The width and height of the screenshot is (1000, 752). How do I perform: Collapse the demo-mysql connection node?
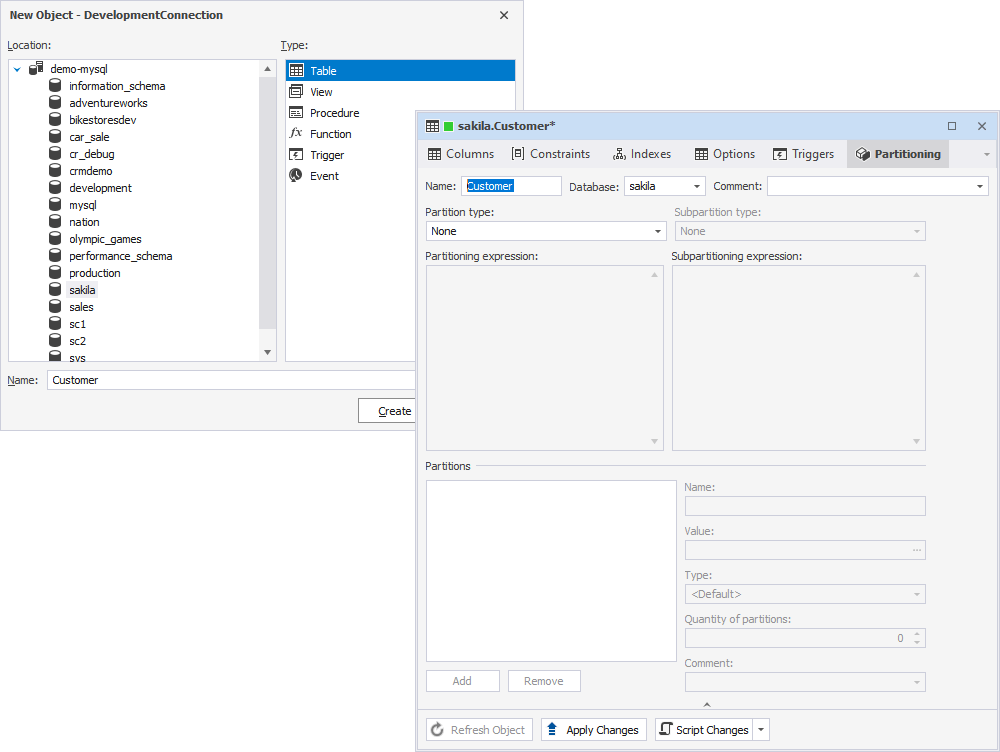coord(15,68)
